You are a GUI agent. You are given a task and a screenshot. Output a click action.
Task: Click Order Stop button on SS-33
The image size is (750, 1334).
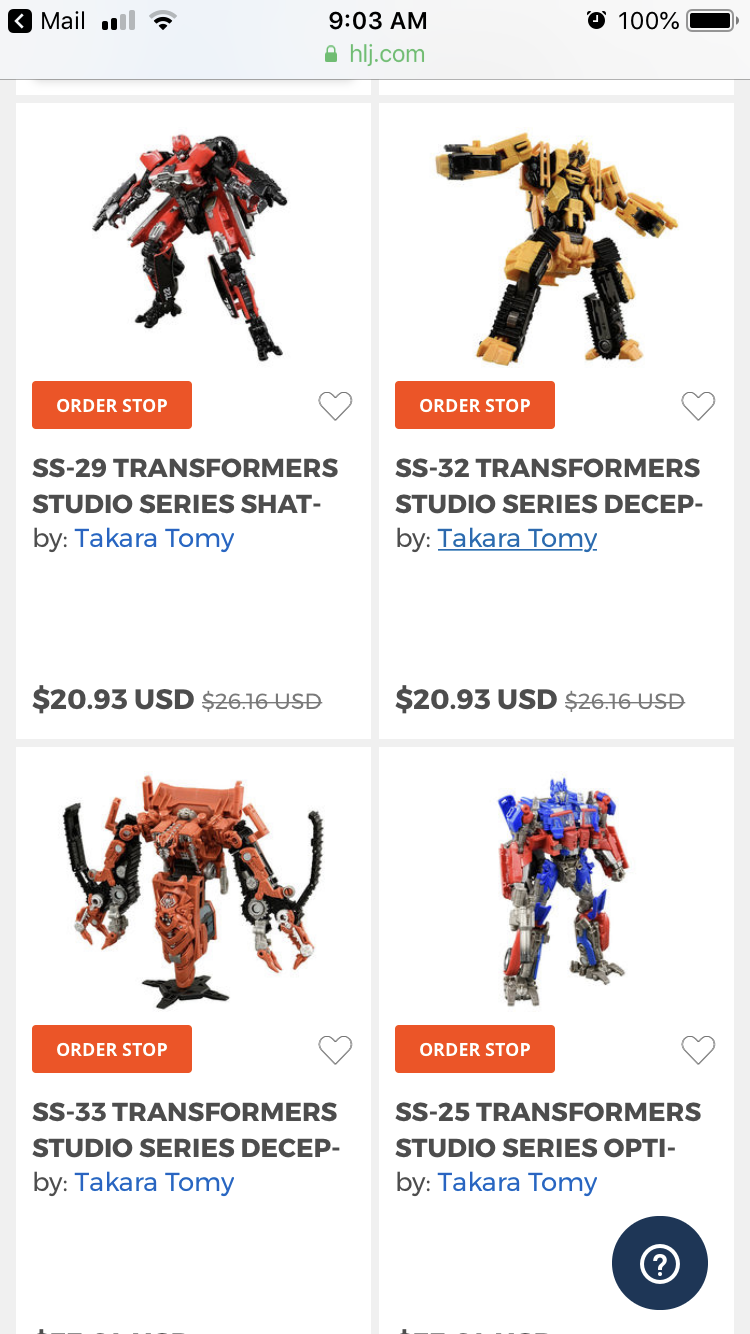pyautogui.click(x=112, y=1049)
